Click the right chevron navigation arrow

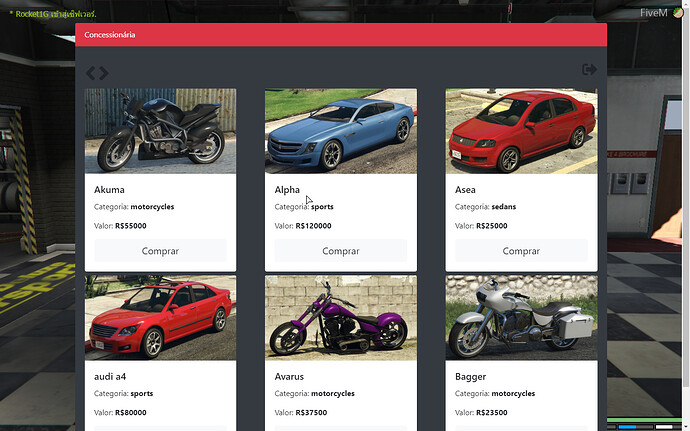click(x=103, y=73)
